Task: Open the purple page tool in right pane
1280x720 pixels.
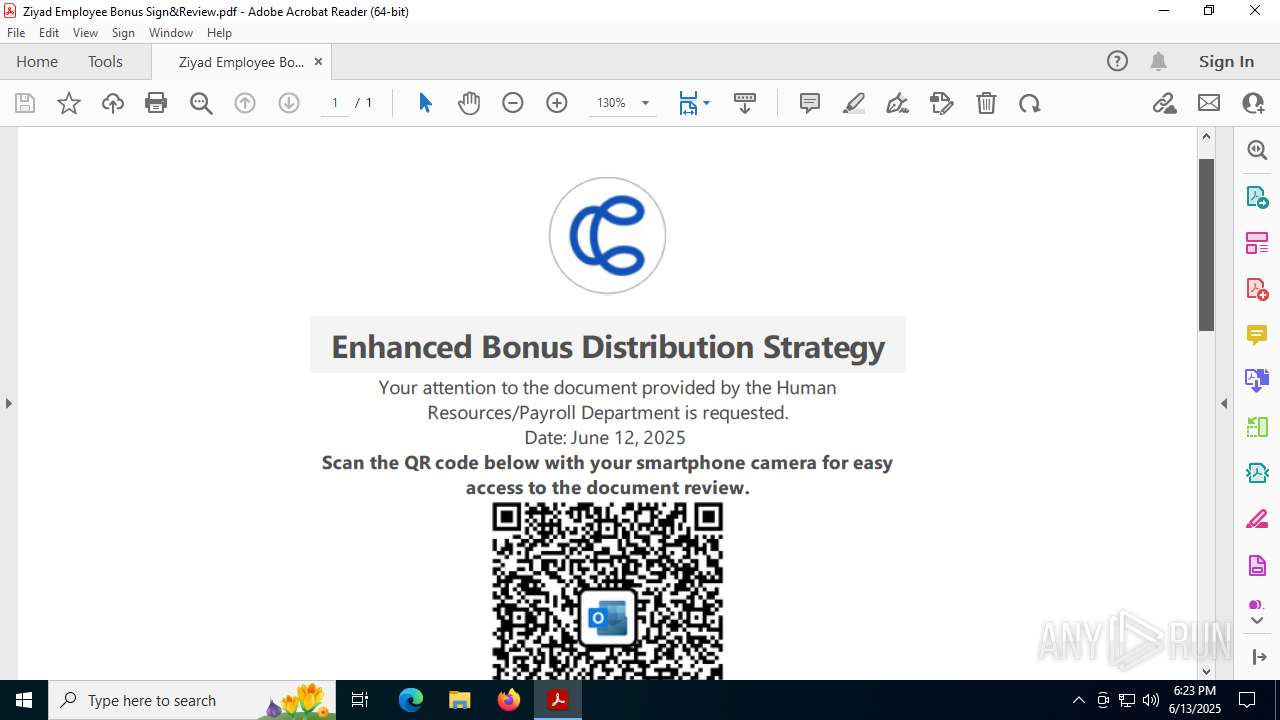Action: pyautogui.click(x=1257, y=566)
